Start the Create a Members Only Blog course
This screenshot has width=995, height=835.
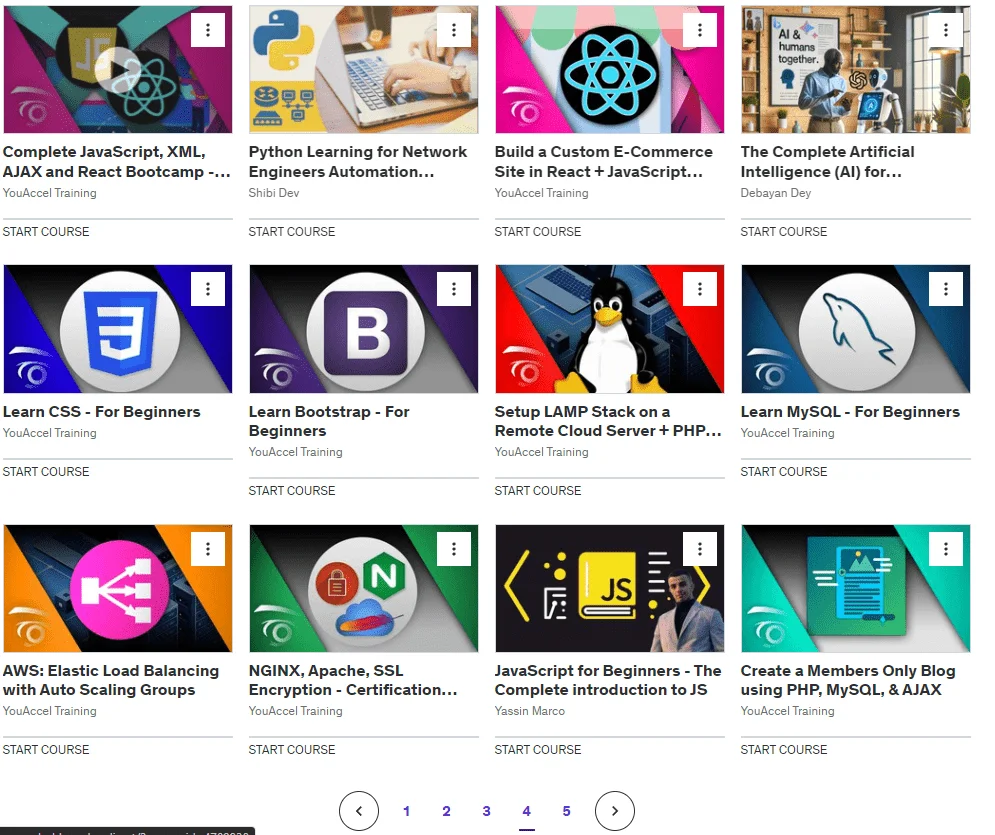tap(784, 749)
